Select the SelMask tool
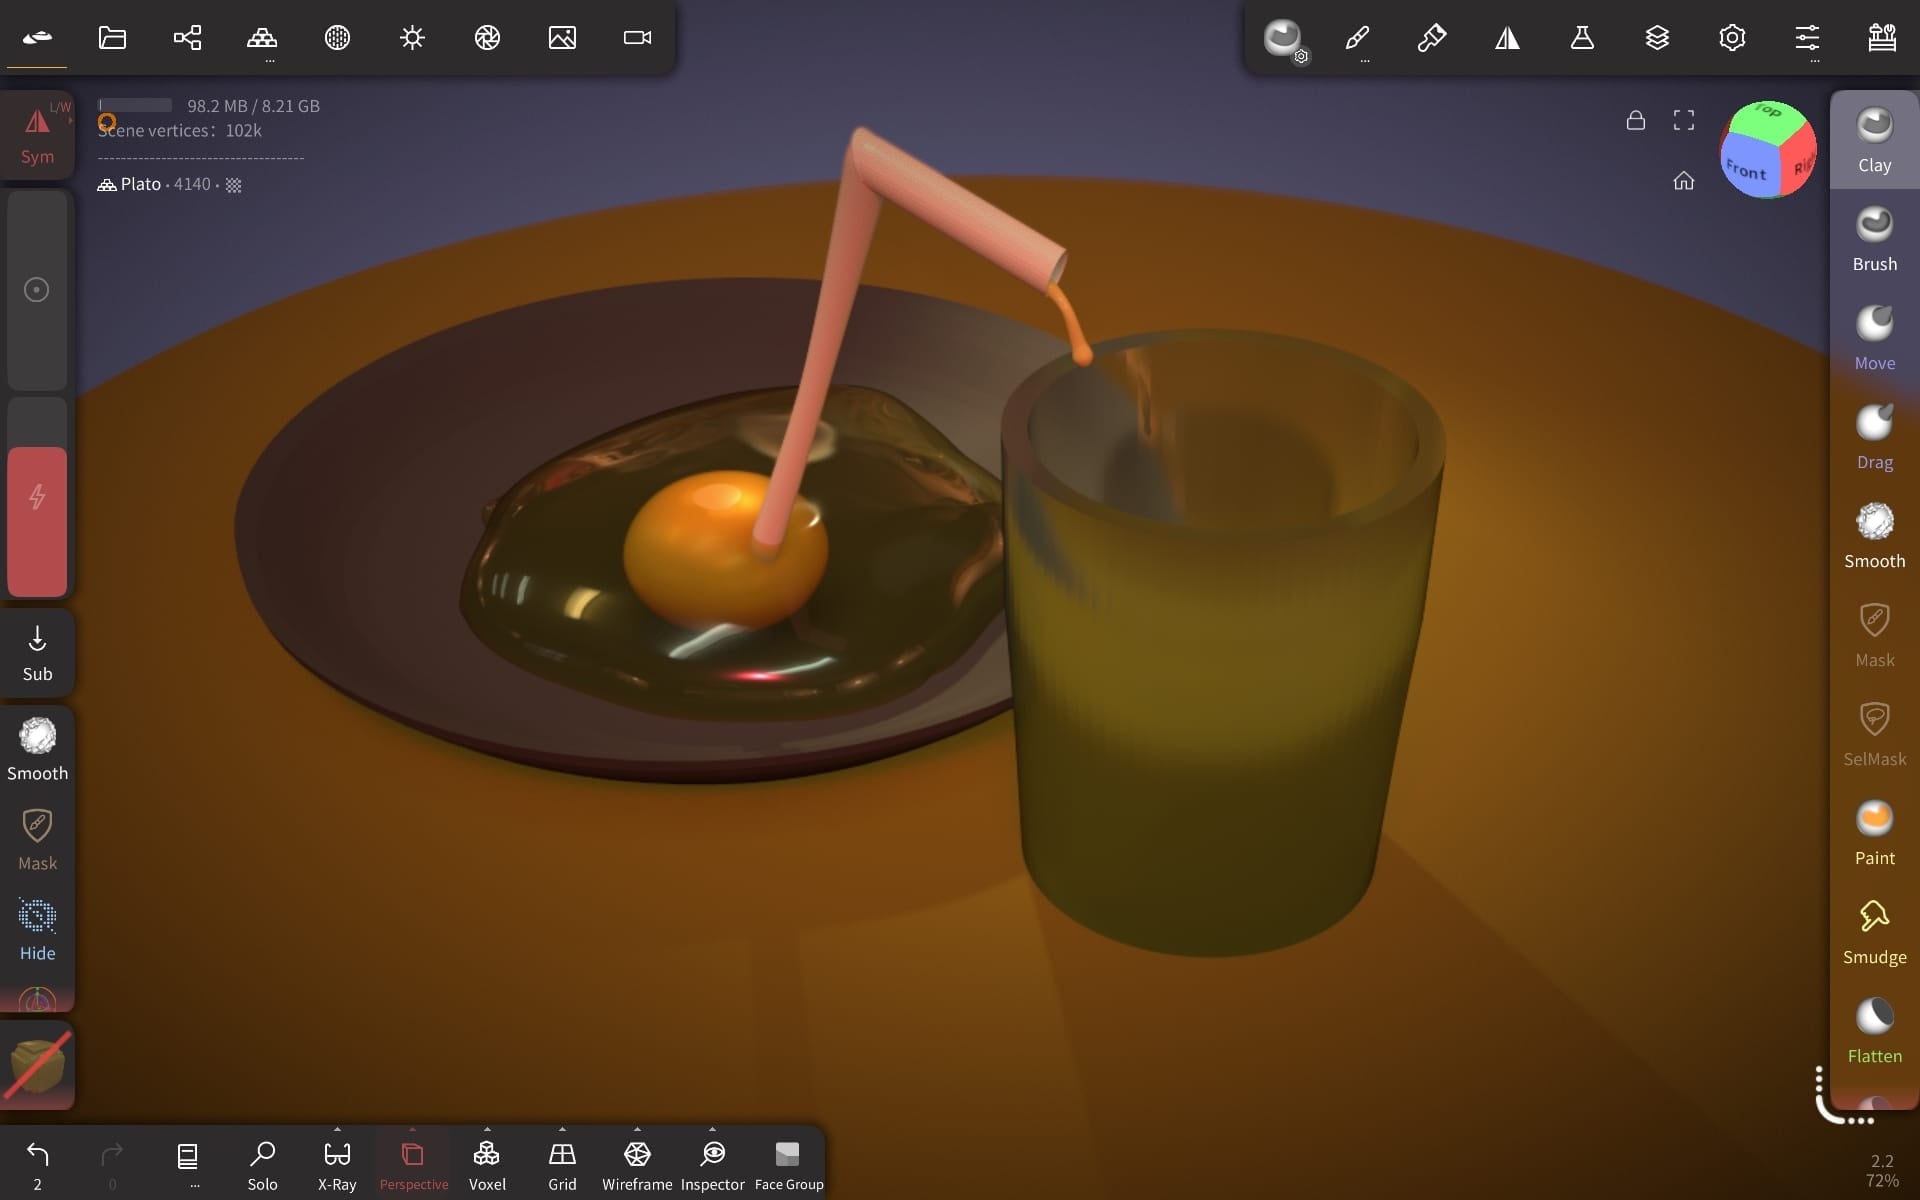Screen dimensions: 1920x1200 tap(1874, 734)
